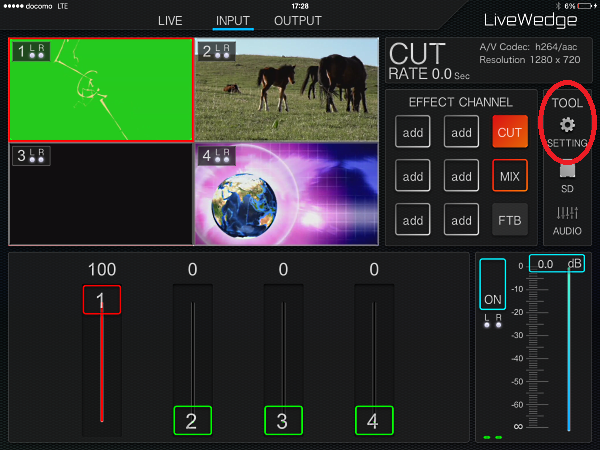Select the MIX effect button
The height and width of the screenshot is (450, 600).
coord(510,176)
